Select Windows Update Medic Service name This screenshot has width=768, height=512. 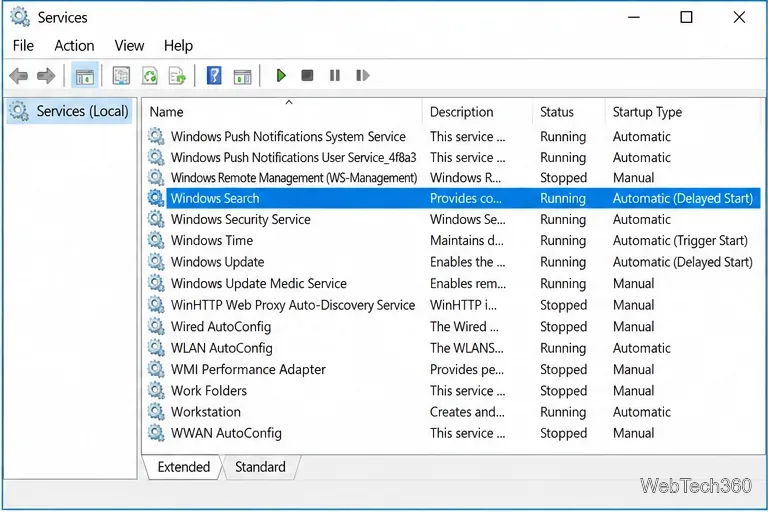tap(259, 283)
